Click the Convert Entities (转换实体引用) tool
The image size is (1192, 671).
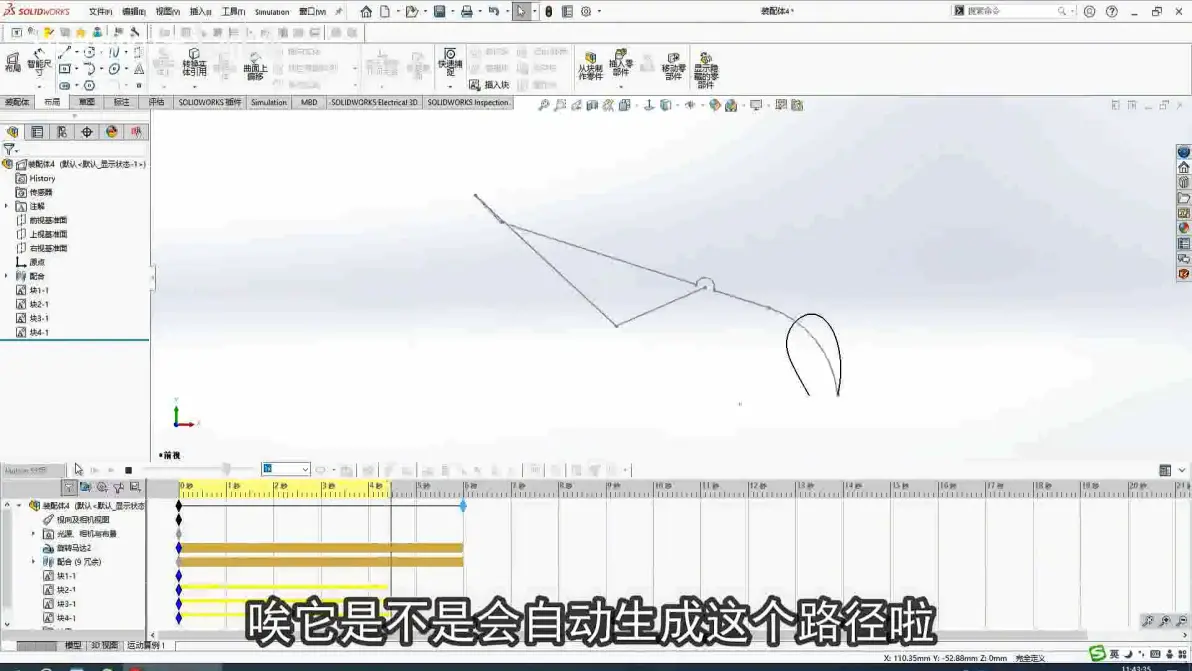coord(194,63)
